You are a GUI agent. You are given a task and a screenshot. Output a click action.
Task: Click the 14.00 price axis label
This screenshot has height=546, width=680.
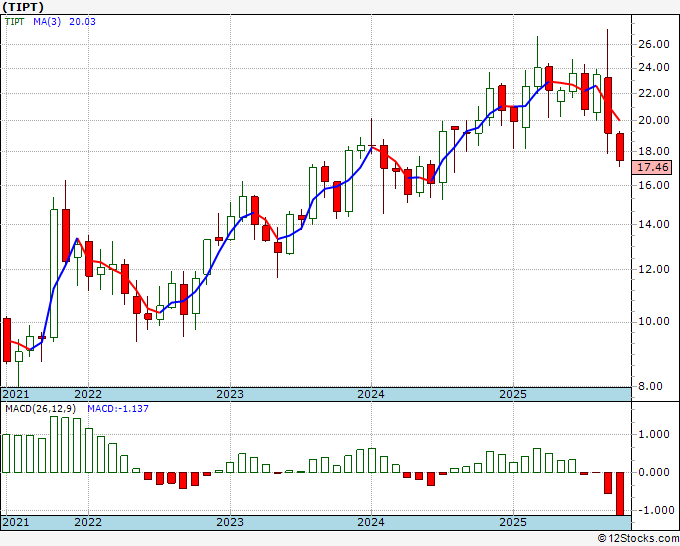pos(654,224)
